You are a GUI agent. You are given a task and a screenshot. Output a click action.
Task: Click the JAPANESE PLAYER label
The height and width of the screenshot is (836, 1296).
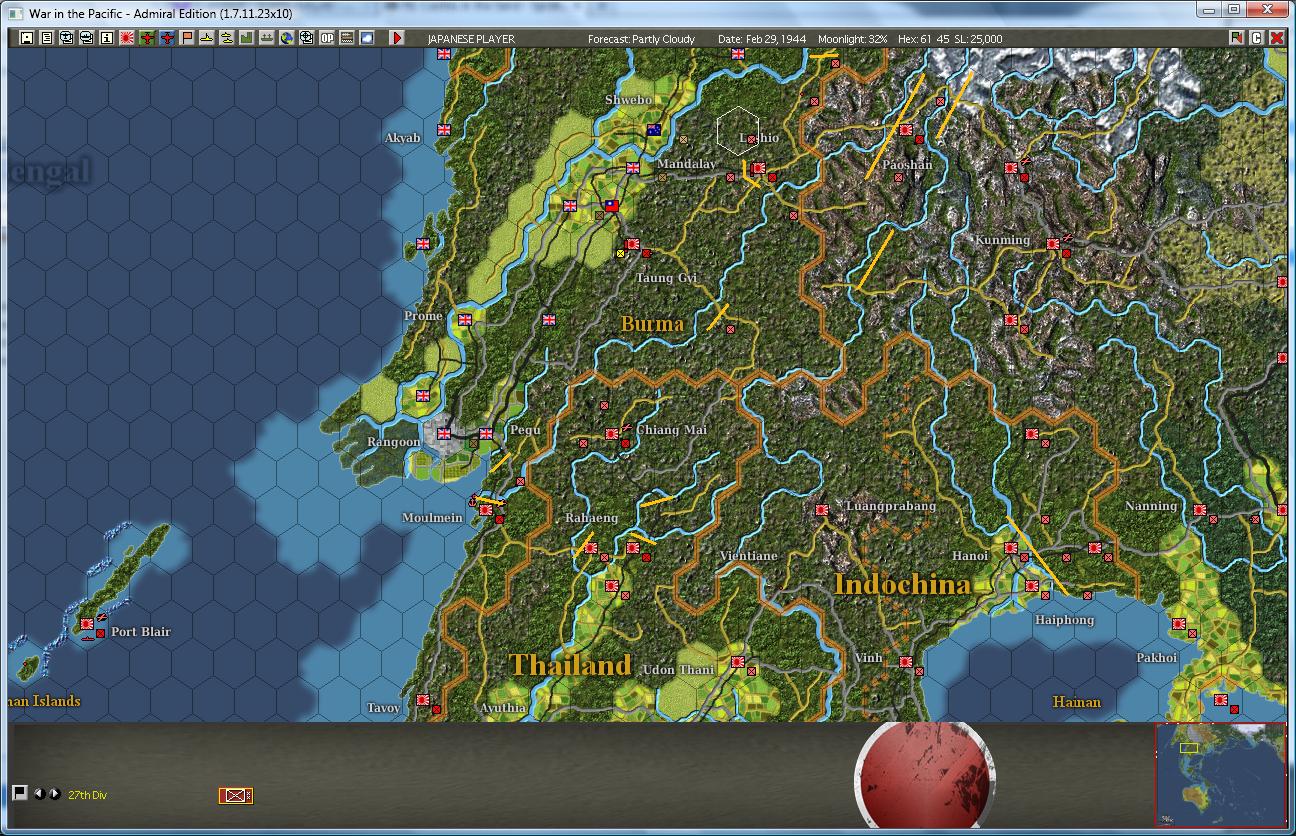(x=471, y=39)
